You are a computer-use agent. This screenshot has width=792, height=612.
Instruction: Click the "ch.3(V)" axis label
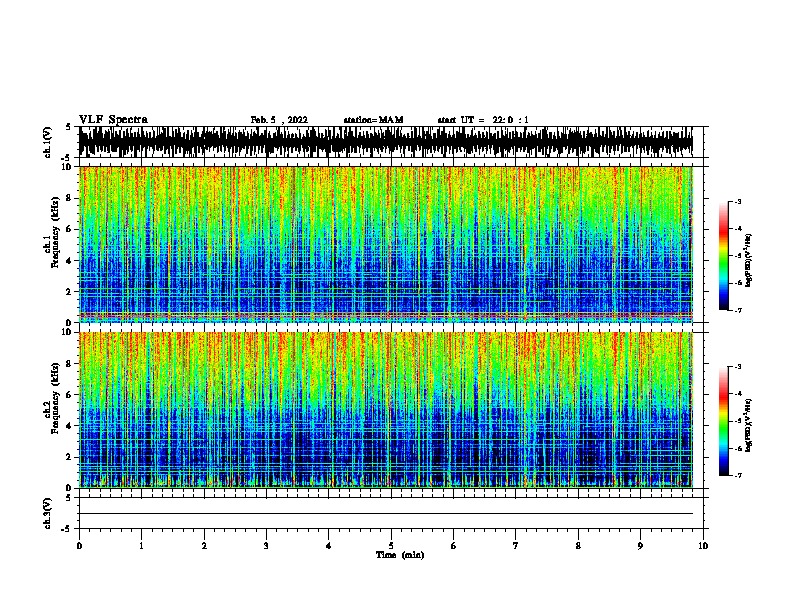click(x=48, y=513)
